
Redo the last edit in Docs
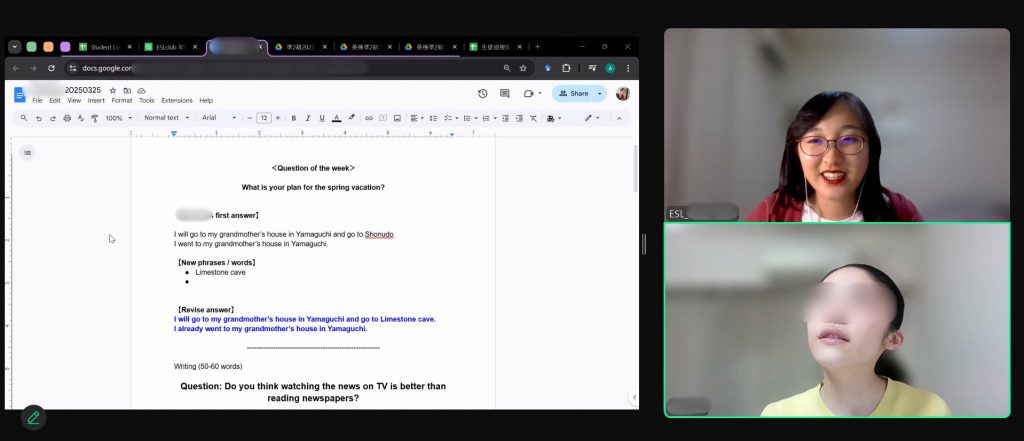point(53,118)
